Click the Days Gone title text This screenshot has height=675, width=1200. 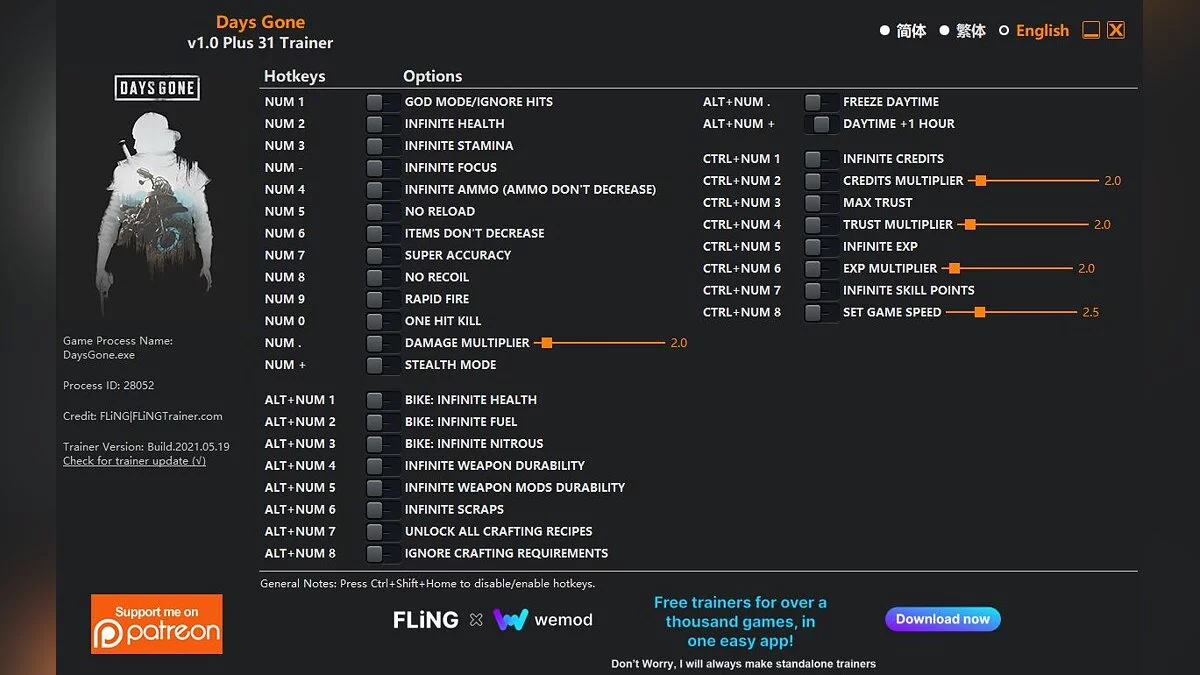point(260,22)
